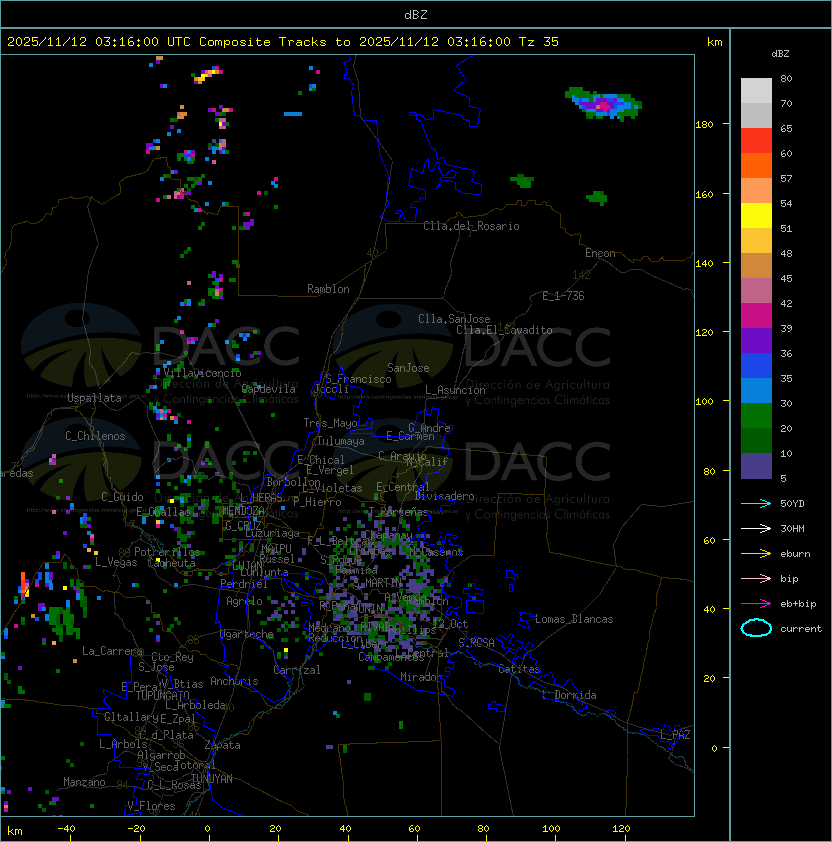The height and width of the screenshot is (842, 832).
Task: Click the -40 km horizontal axis tick label
Action: pyautogui.click(x=66, y=829)
